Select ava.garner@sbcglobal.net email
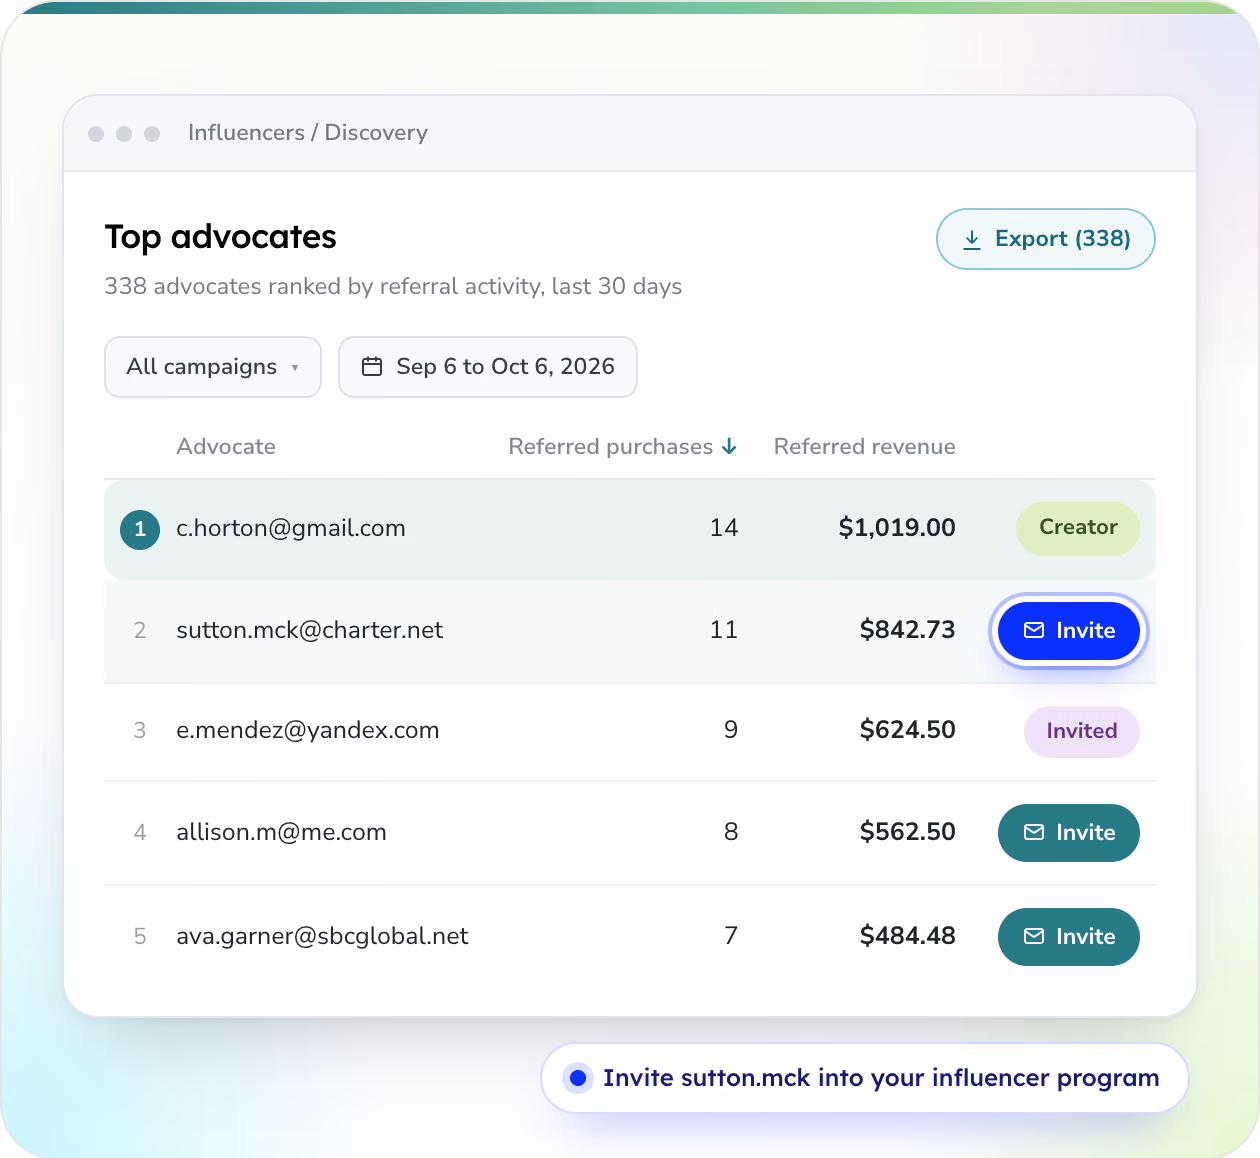Screen dimensions: 1260x1158 (322, 936)
